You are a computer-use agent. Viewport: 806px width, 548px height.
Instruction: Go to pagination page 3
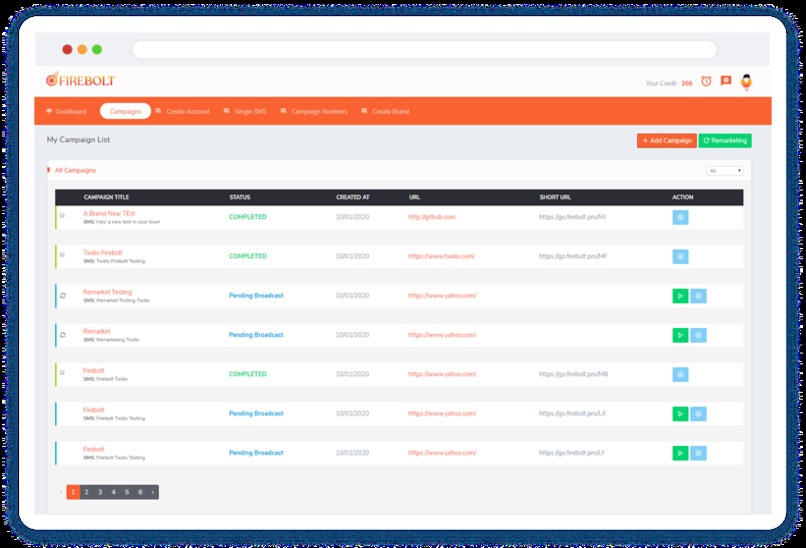(100, 492)
